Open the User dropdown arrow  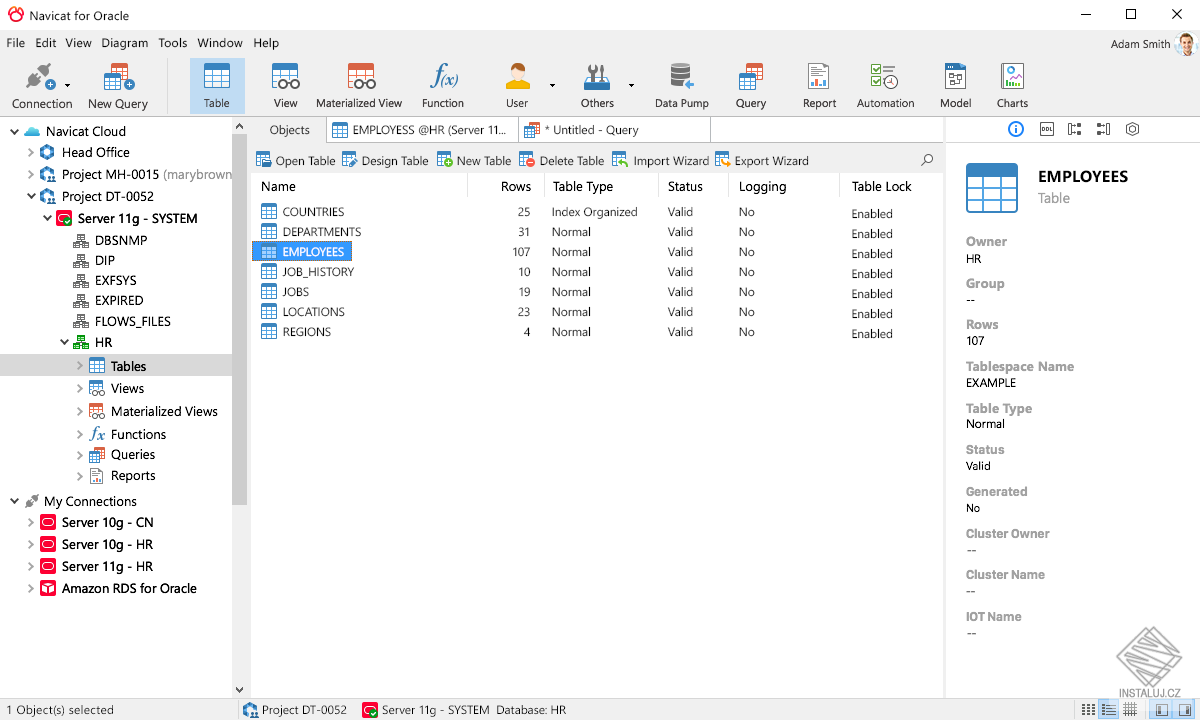(x=552, y=85)
